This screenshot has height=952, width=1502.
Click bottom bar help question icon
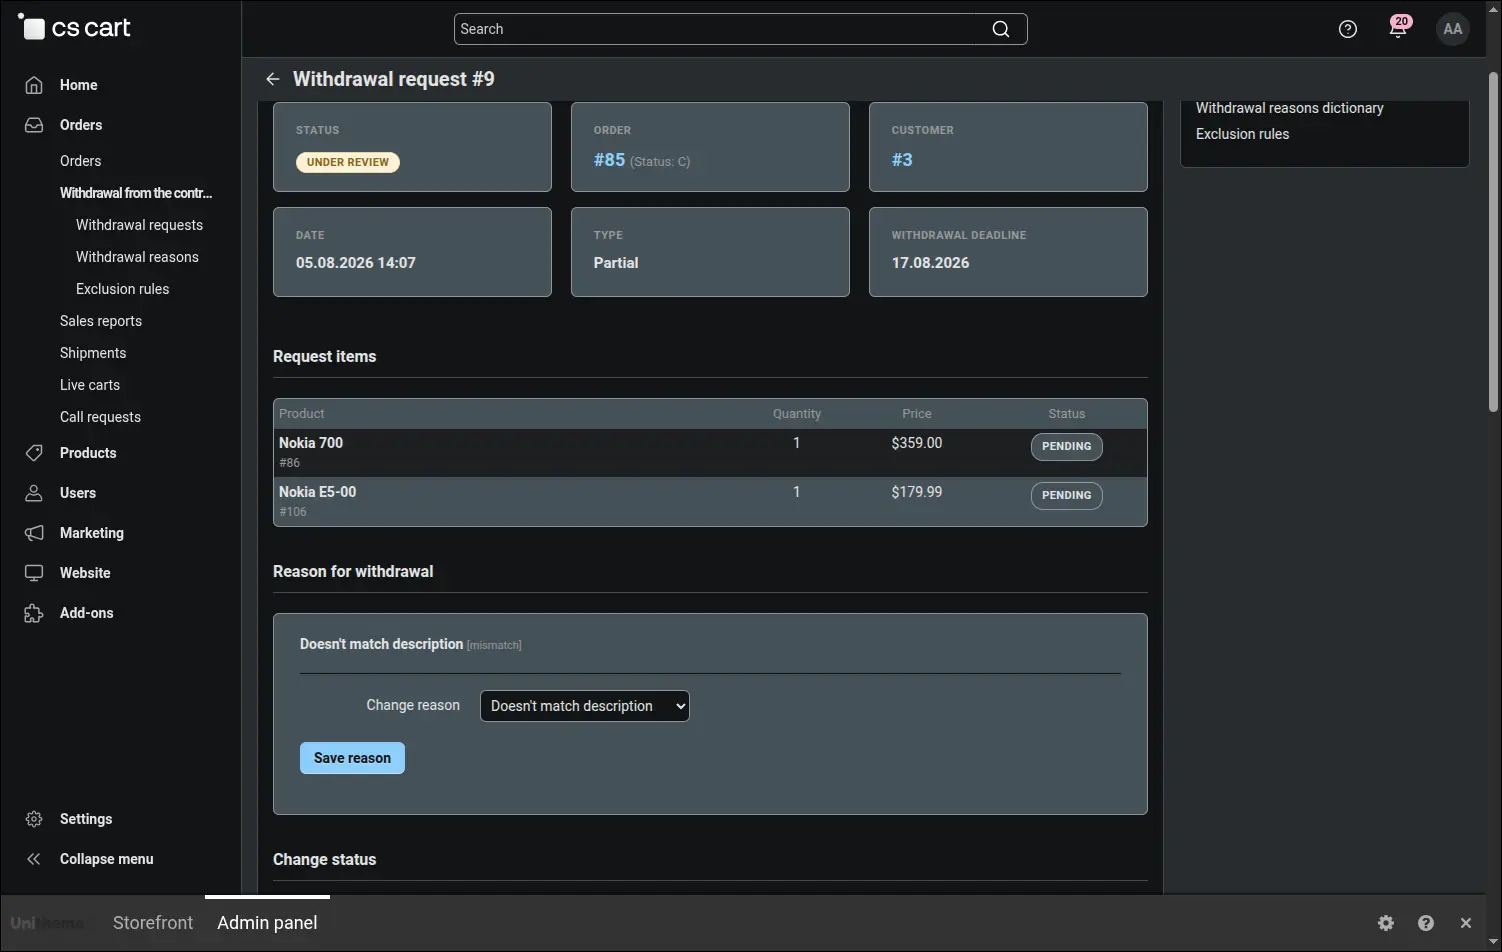point(1426,923)
